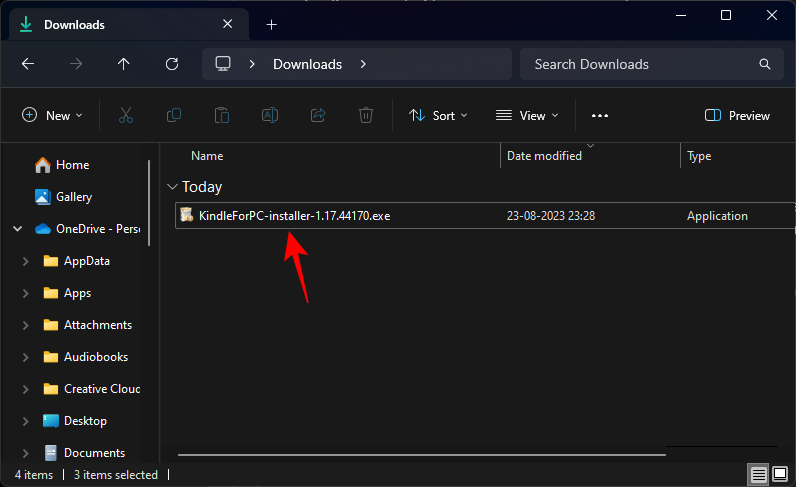Click the New button
Screen dimensions: 796x487
(53, 116)
